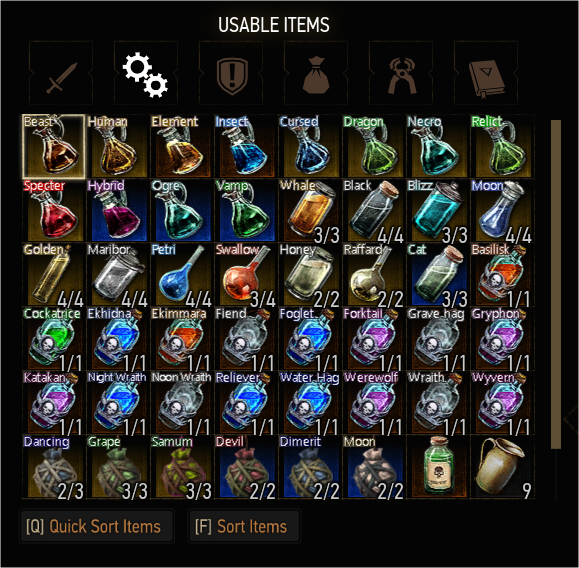Open the sack inventory tab
Screen dimensions: 579x568
pyautogui.click(x=316, y=73)
